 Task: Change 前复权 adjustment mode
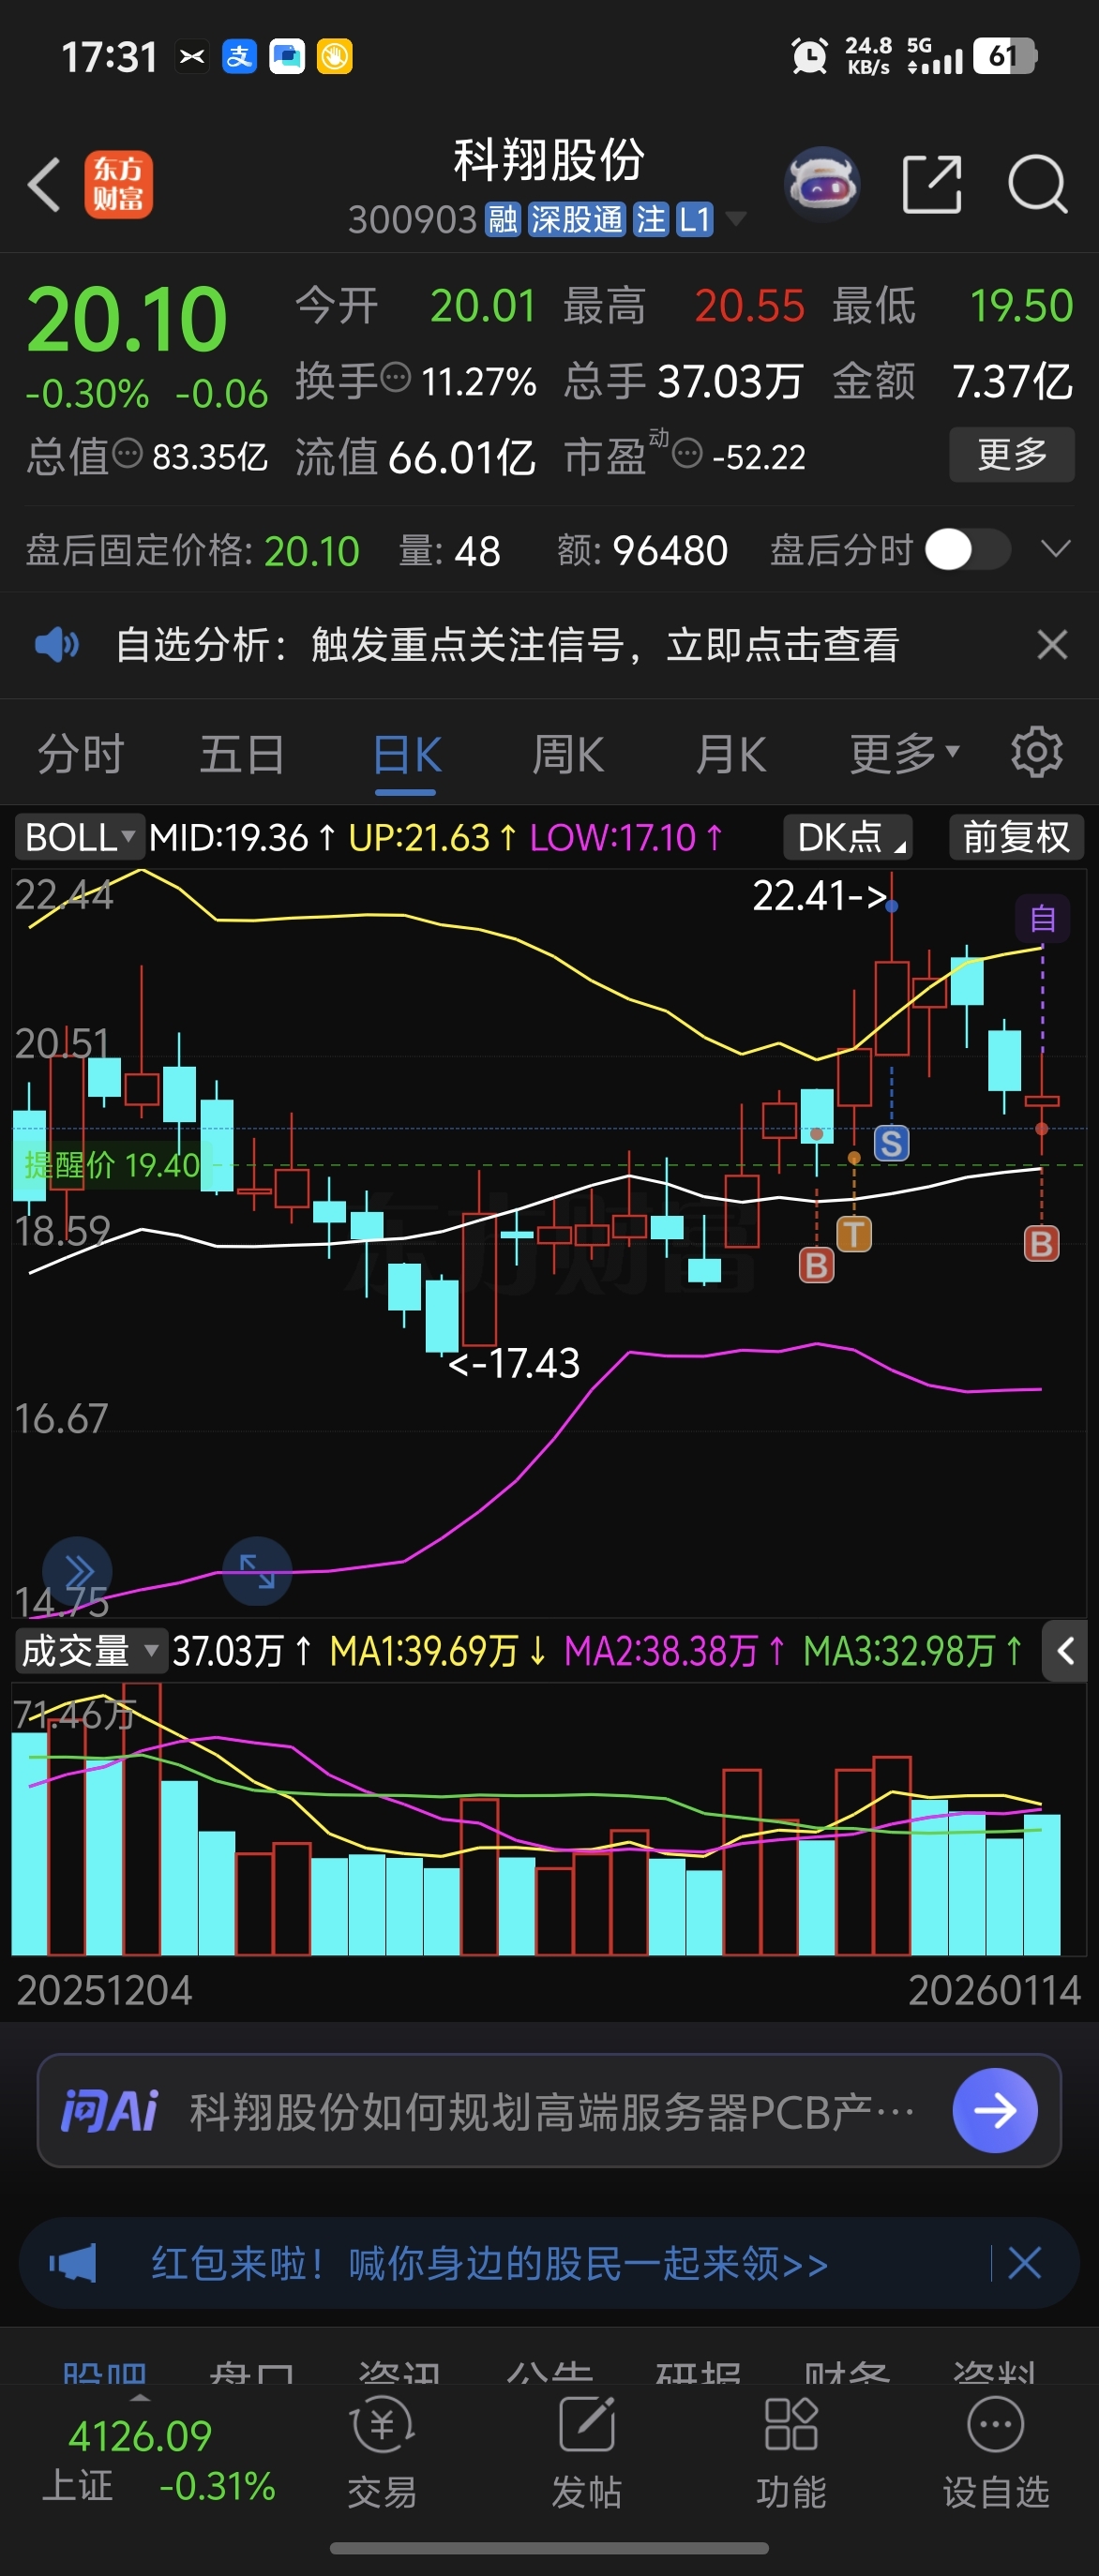[1016, 837]
